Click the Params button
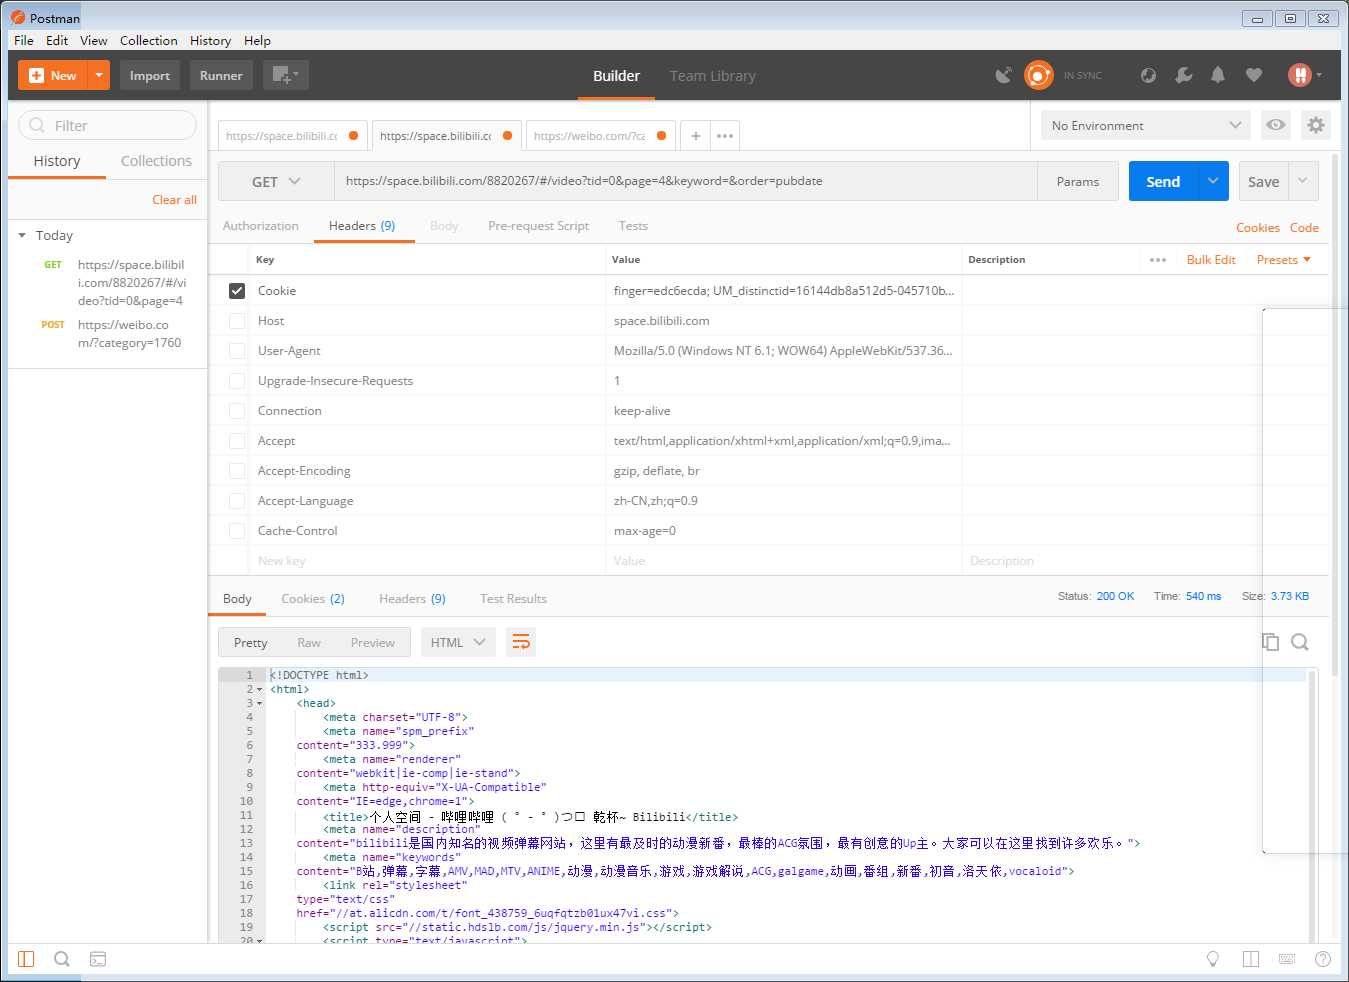 coord(1078,181)
